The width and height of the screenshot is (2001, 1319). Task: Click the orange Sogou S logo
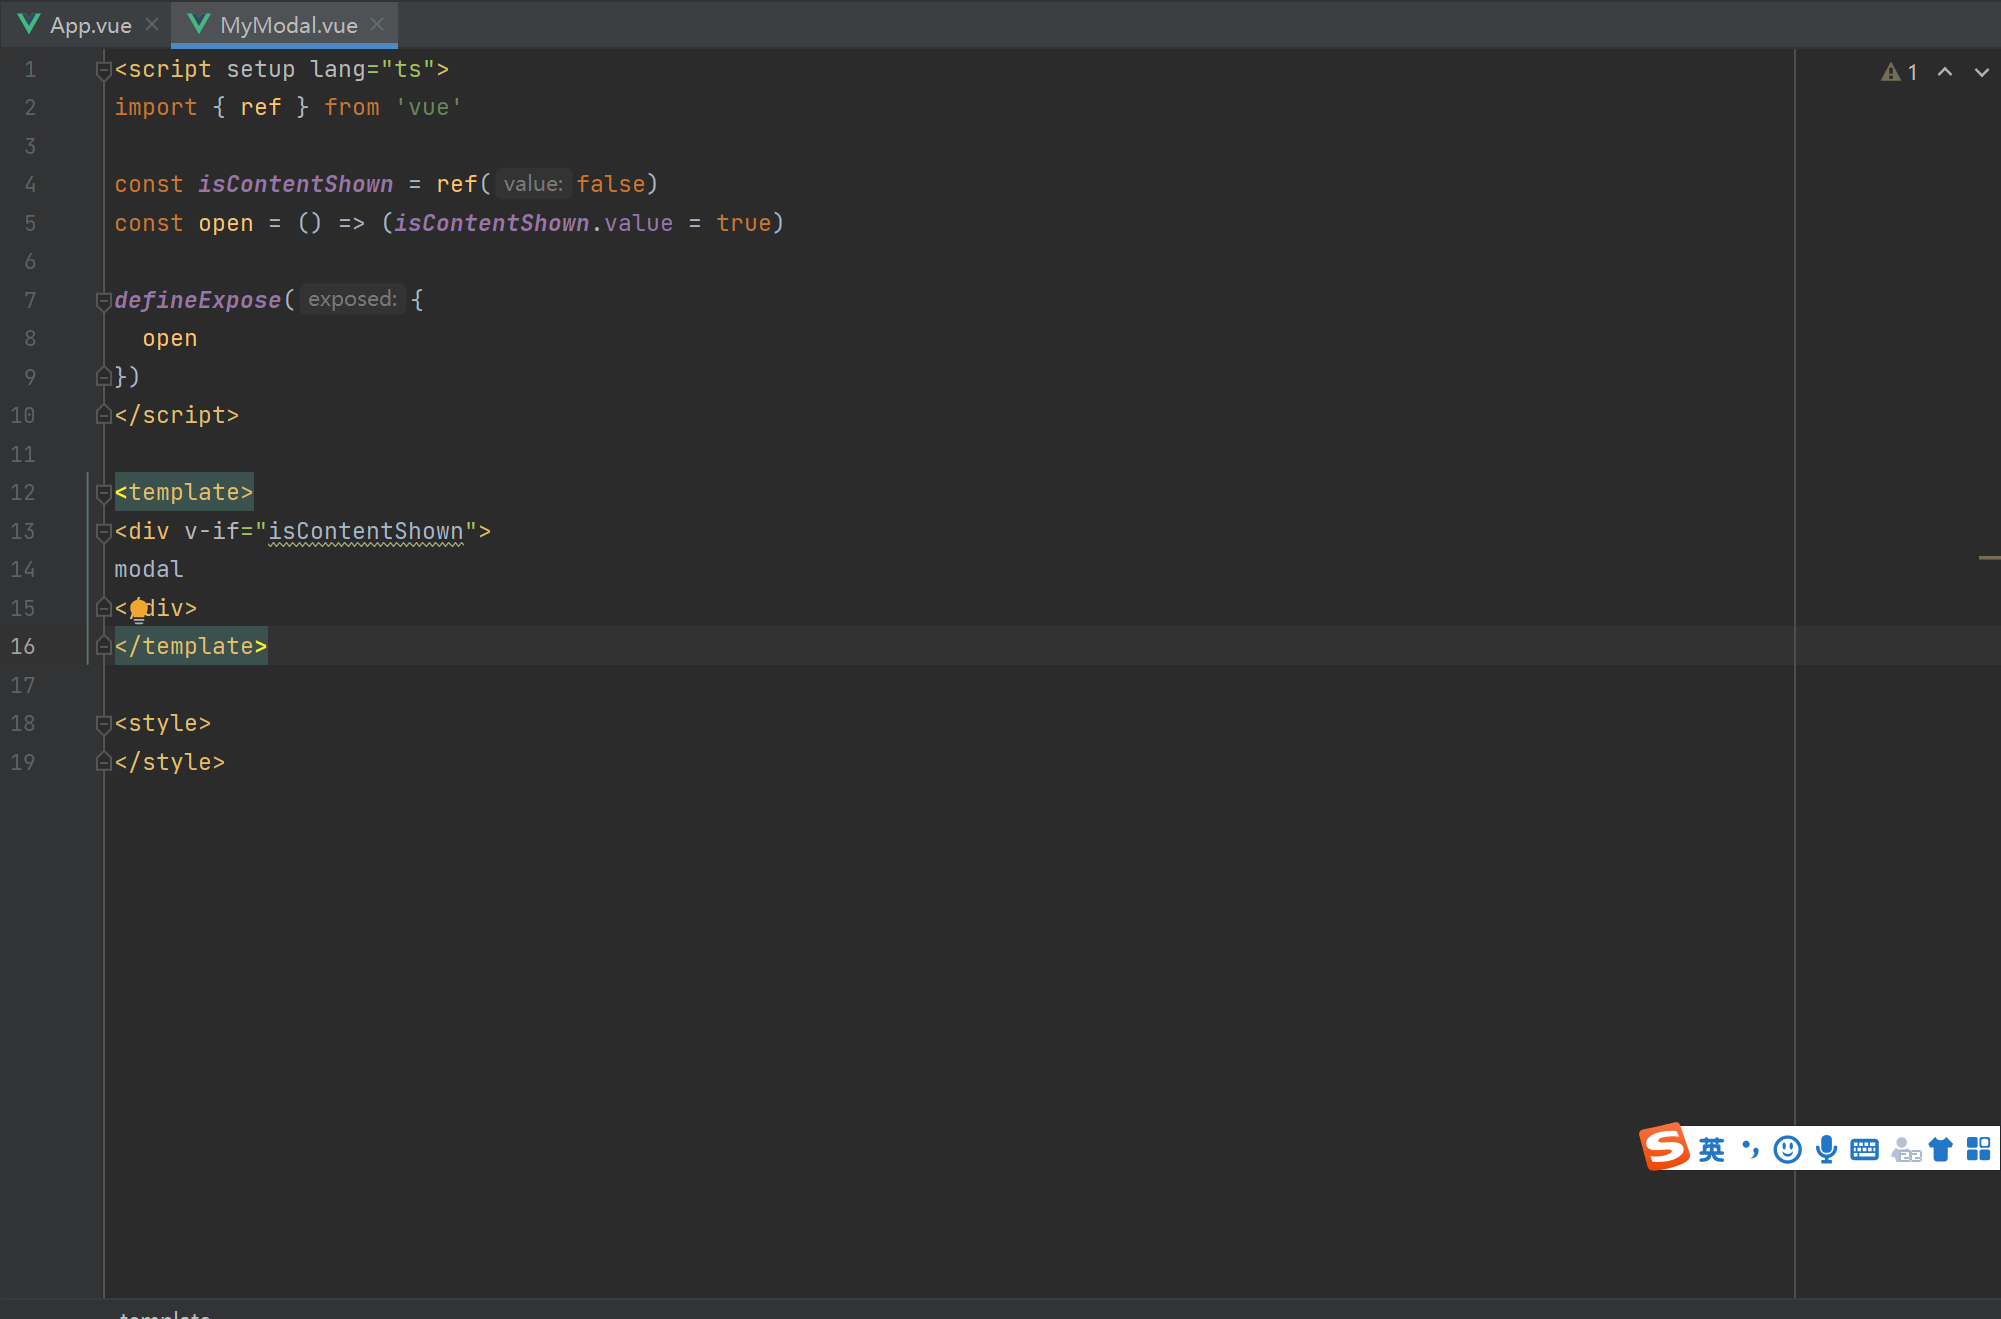click(1663, 1147)
